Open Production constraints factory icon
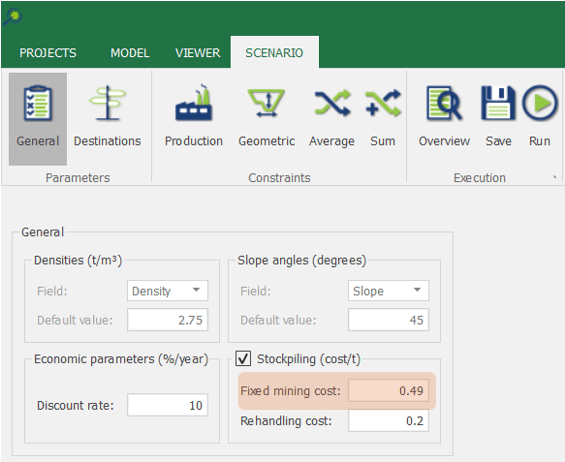The image size is (565, 462). pos(194,103)
